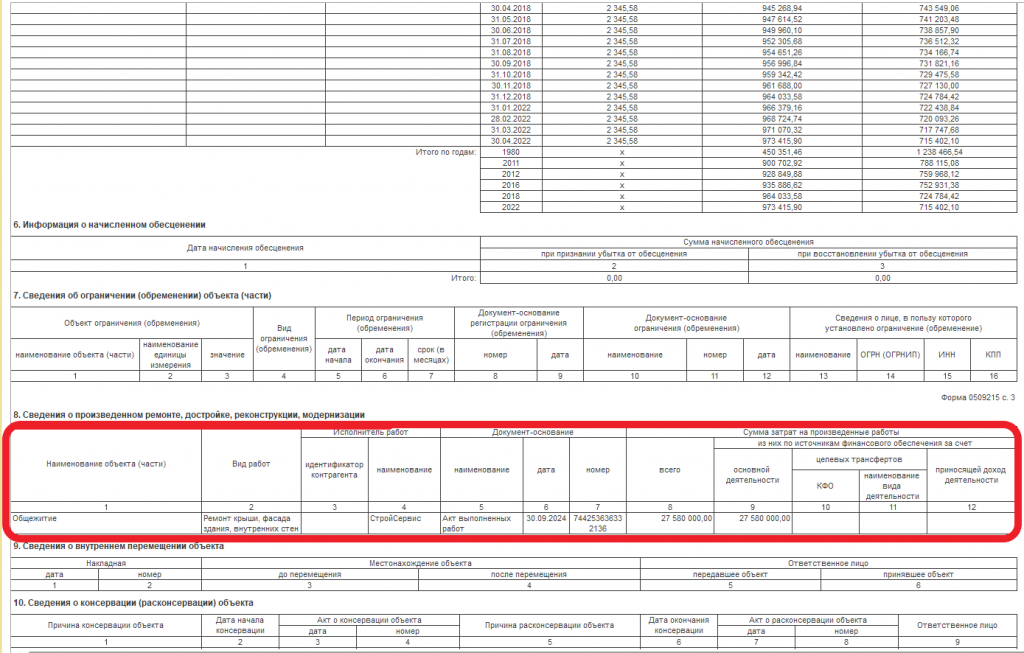Click the contractor name 'СтройСервис'
Image resolution: width=1024 pixels, height=653 pixels.
coord(396,518)
